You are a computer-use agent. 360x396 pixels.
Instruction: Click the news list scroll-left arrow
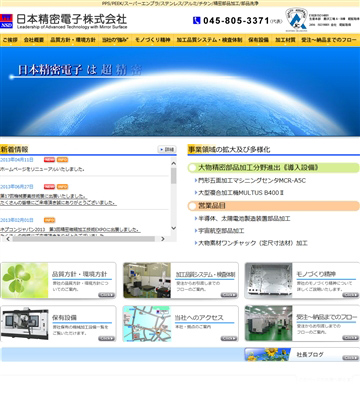8,239
